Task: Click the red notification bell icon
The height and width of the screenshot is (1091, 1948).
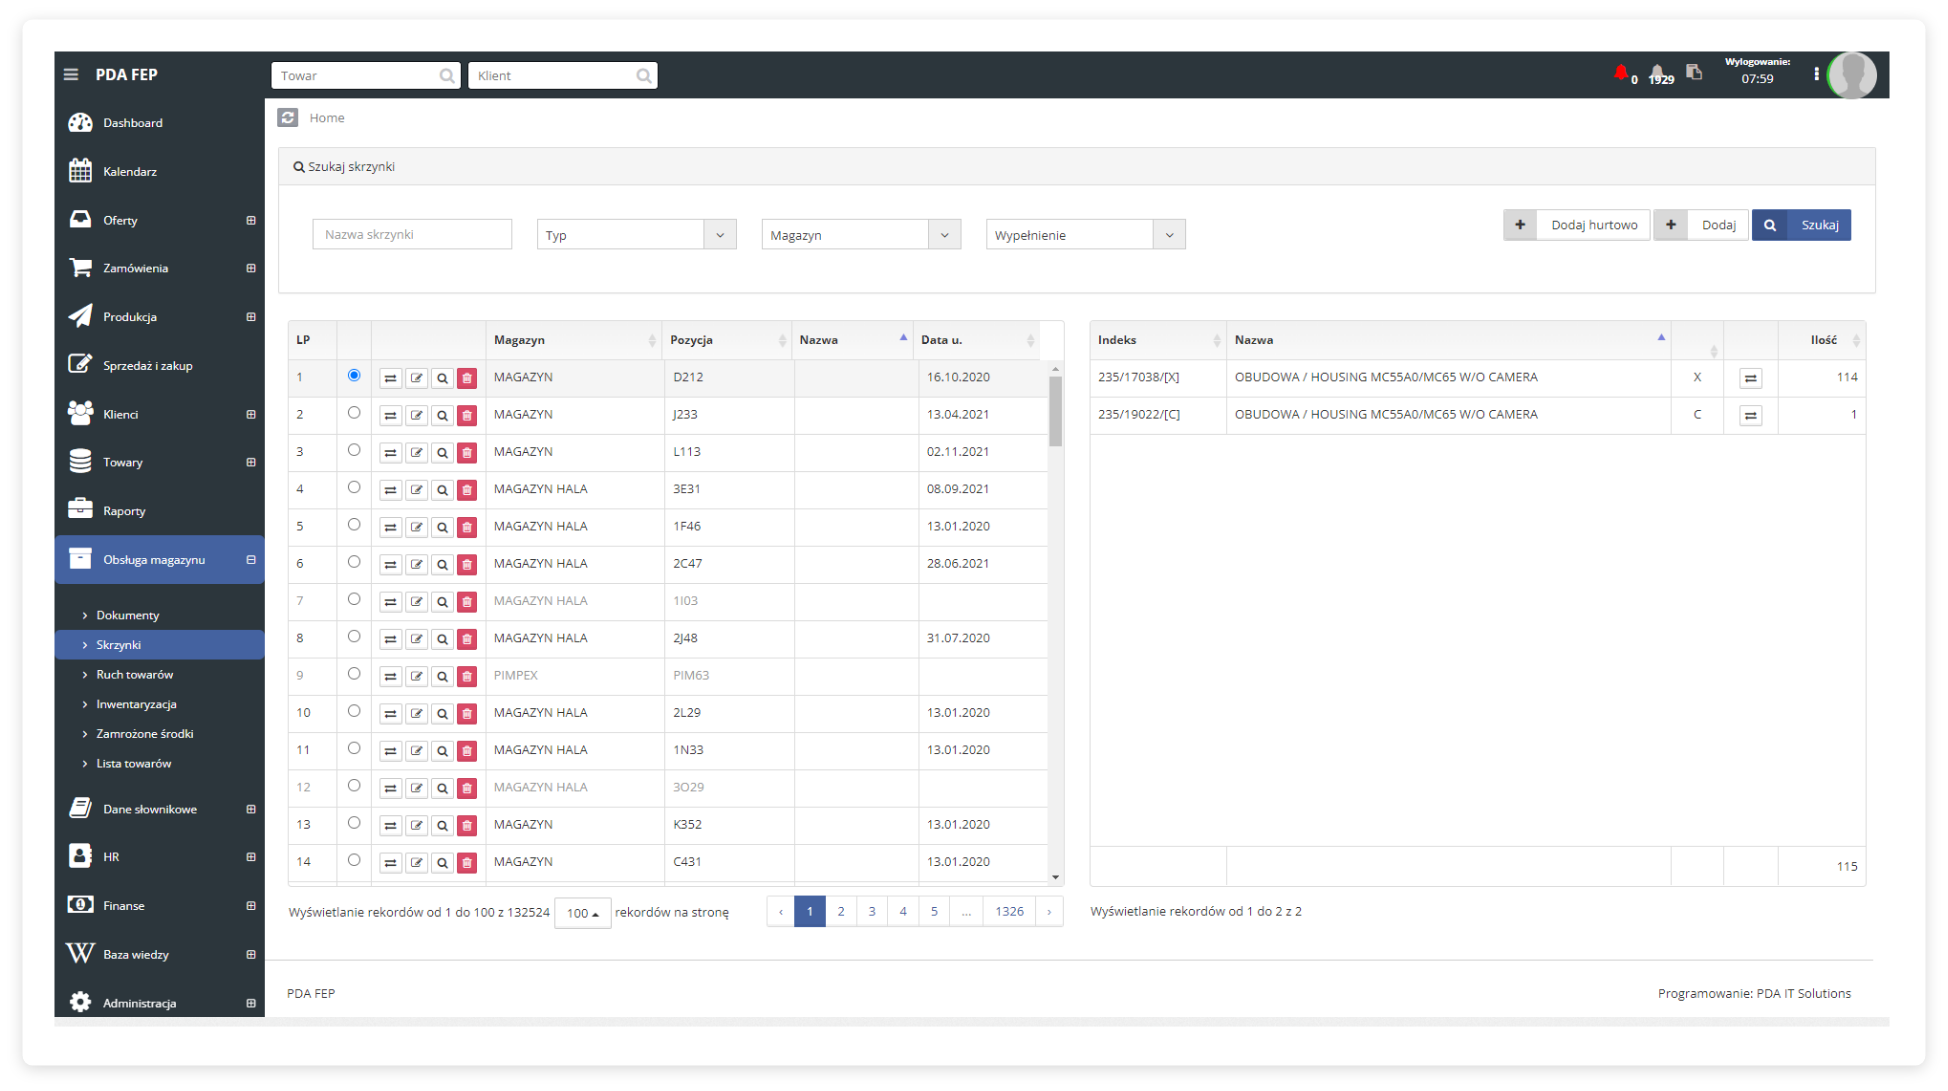Action: point(1620,73)
